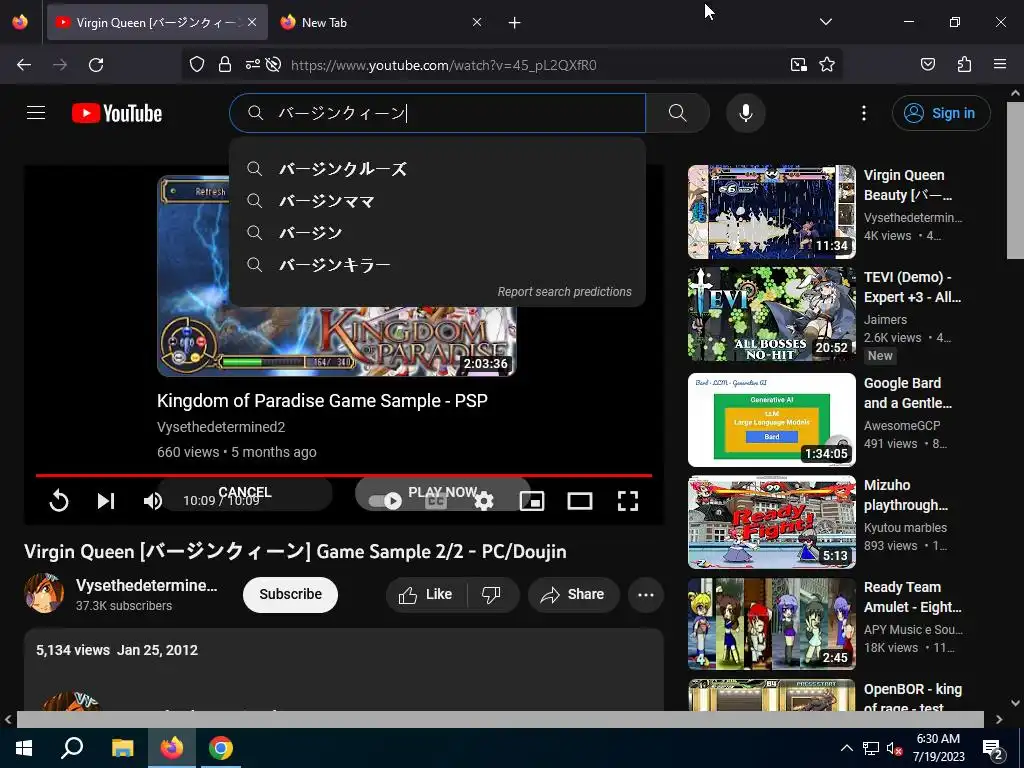Click the address bar URL
Viewport: 1024px width, 768px height.
point(443,65)
